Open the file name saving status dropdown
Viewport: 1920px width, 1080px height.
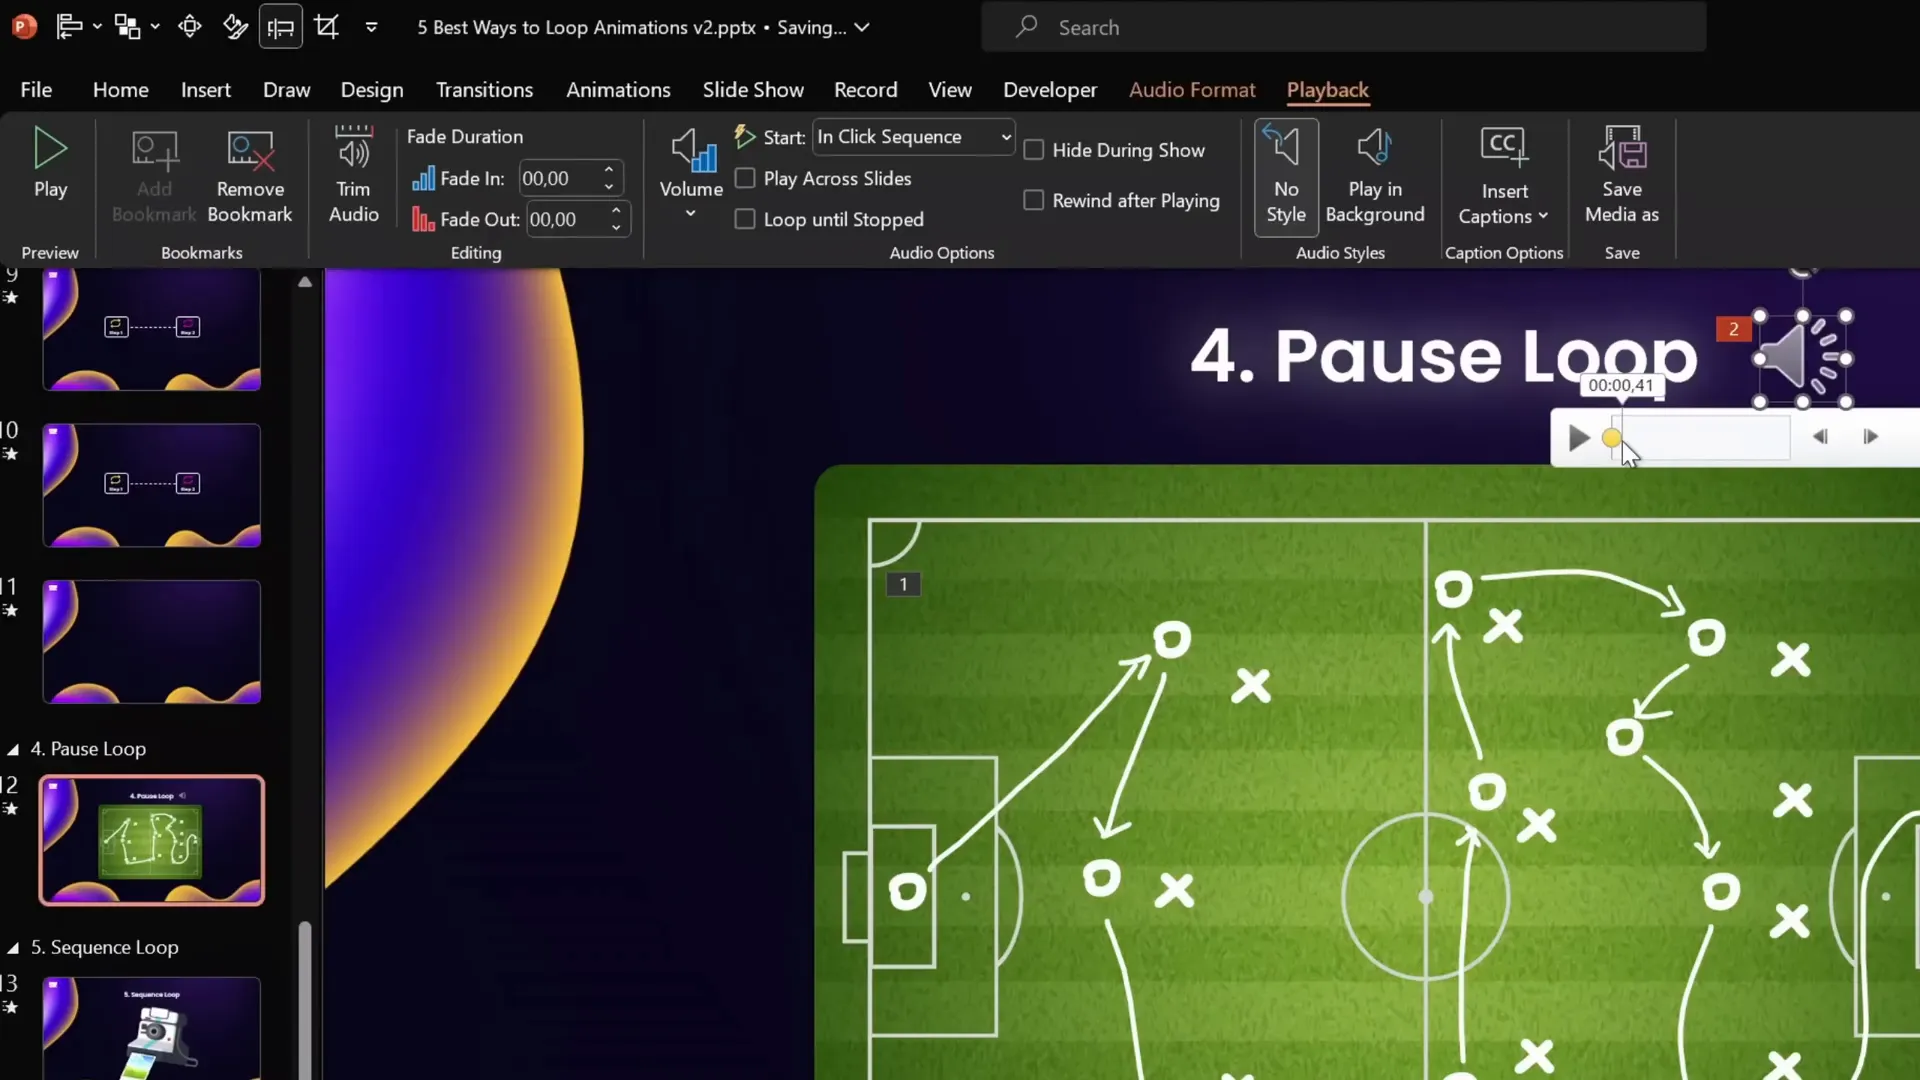click(x=862, y=27)
